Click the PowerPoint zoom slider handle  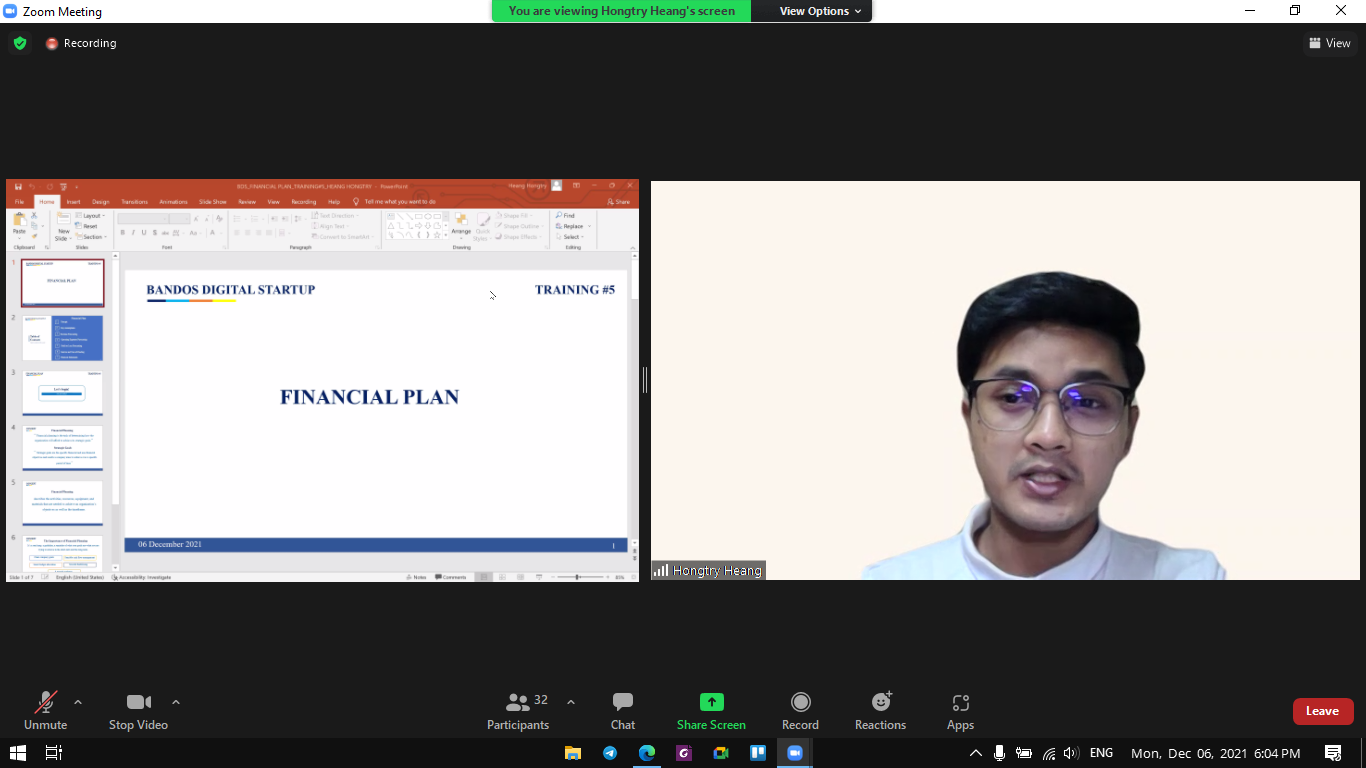(x=577, y=577)
